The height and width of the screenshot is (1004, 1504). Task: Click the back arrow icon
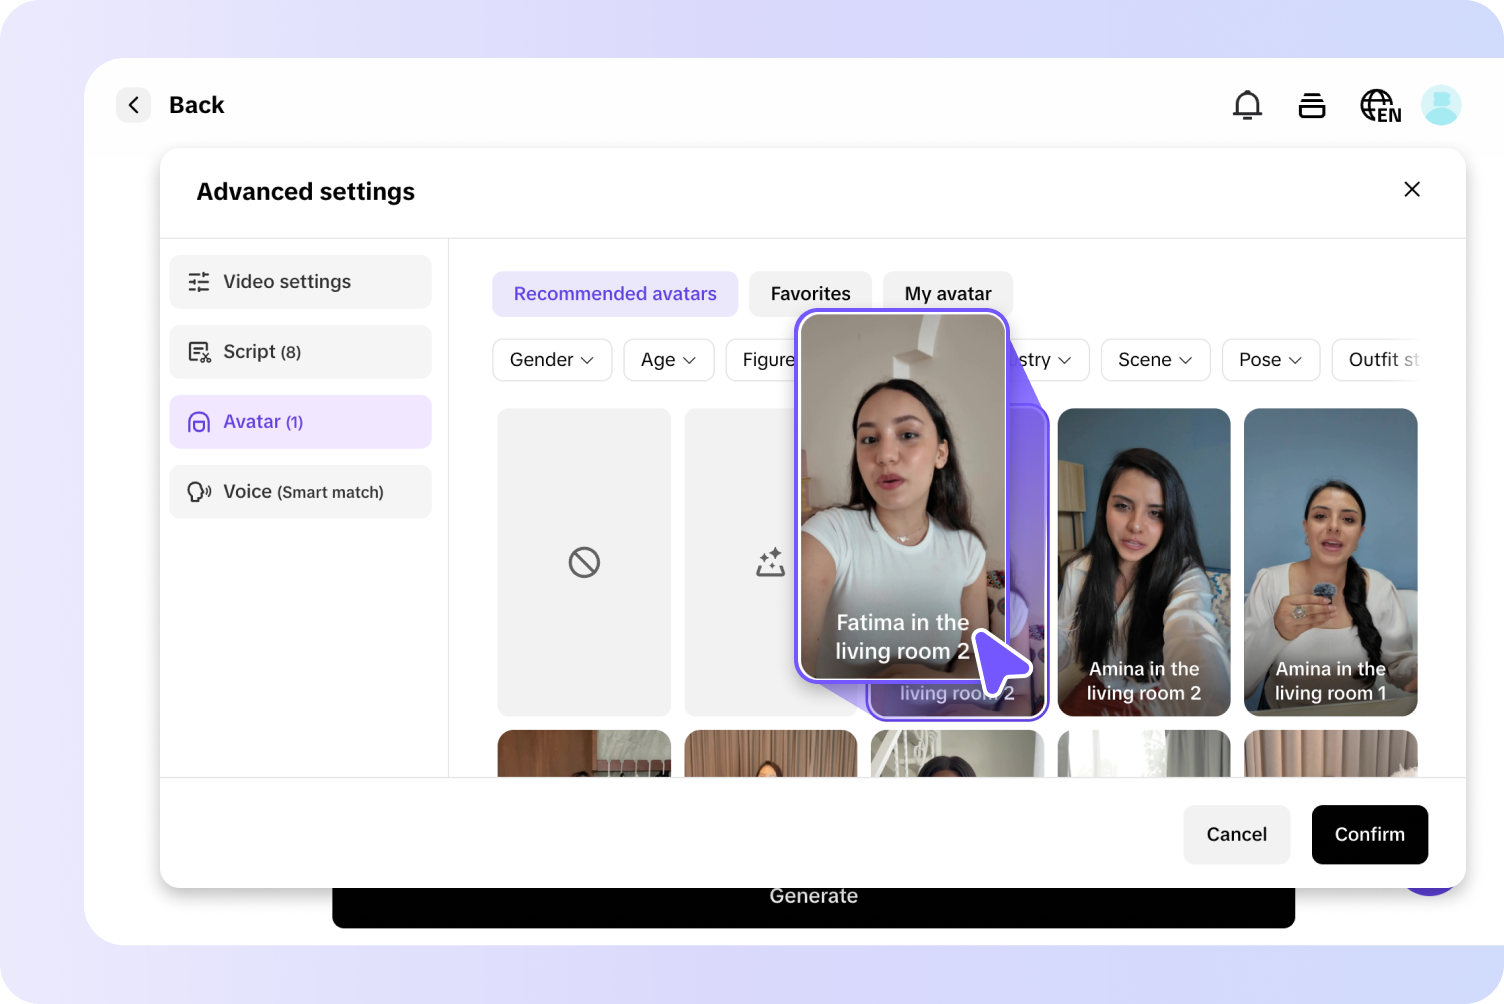pyautogui.click(x=133, y=105)
